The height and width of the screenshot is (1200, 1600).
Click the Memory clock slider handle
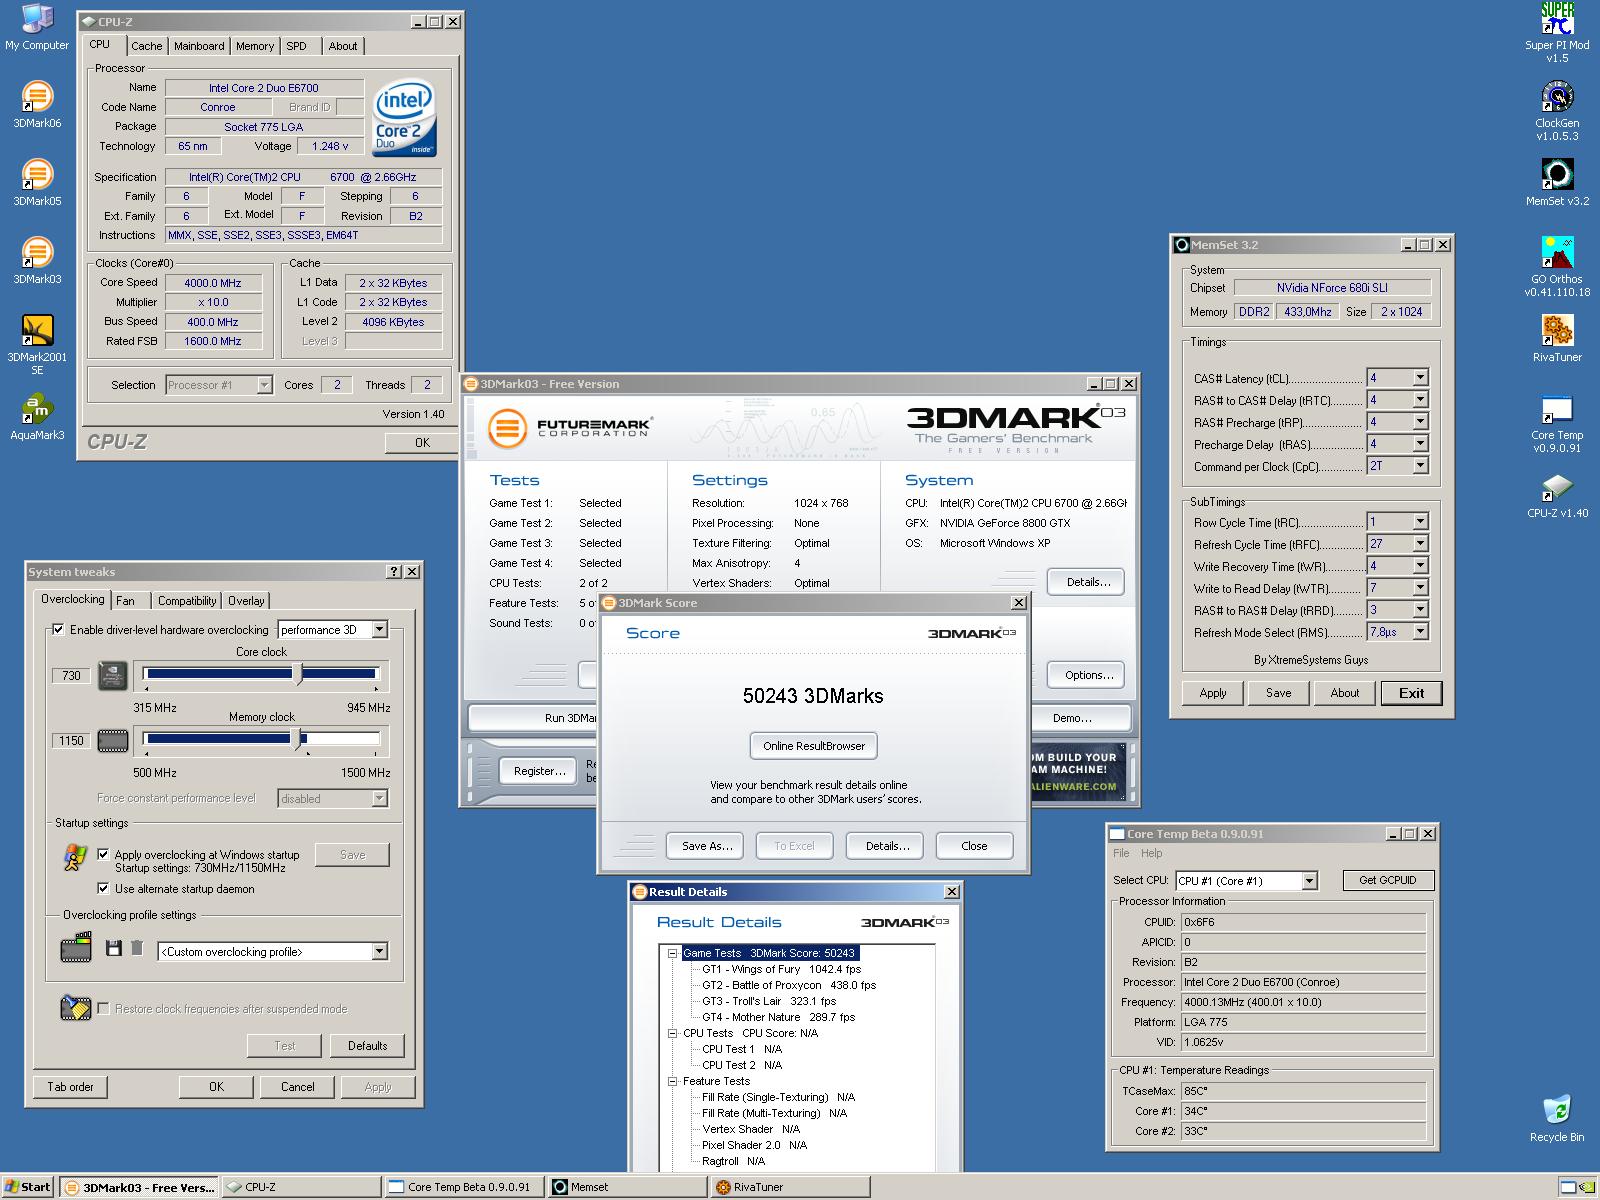(296, 740)
